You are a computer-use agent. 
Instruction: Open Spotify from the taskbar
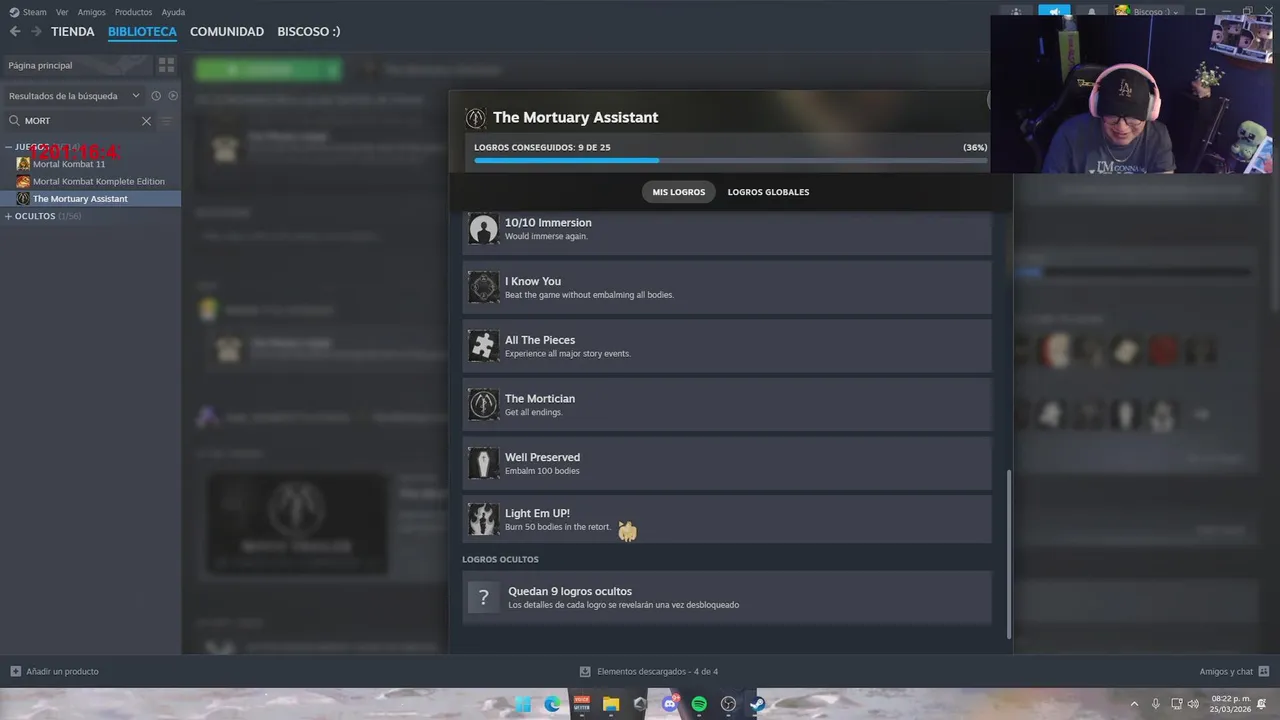(x=699, y=704)
